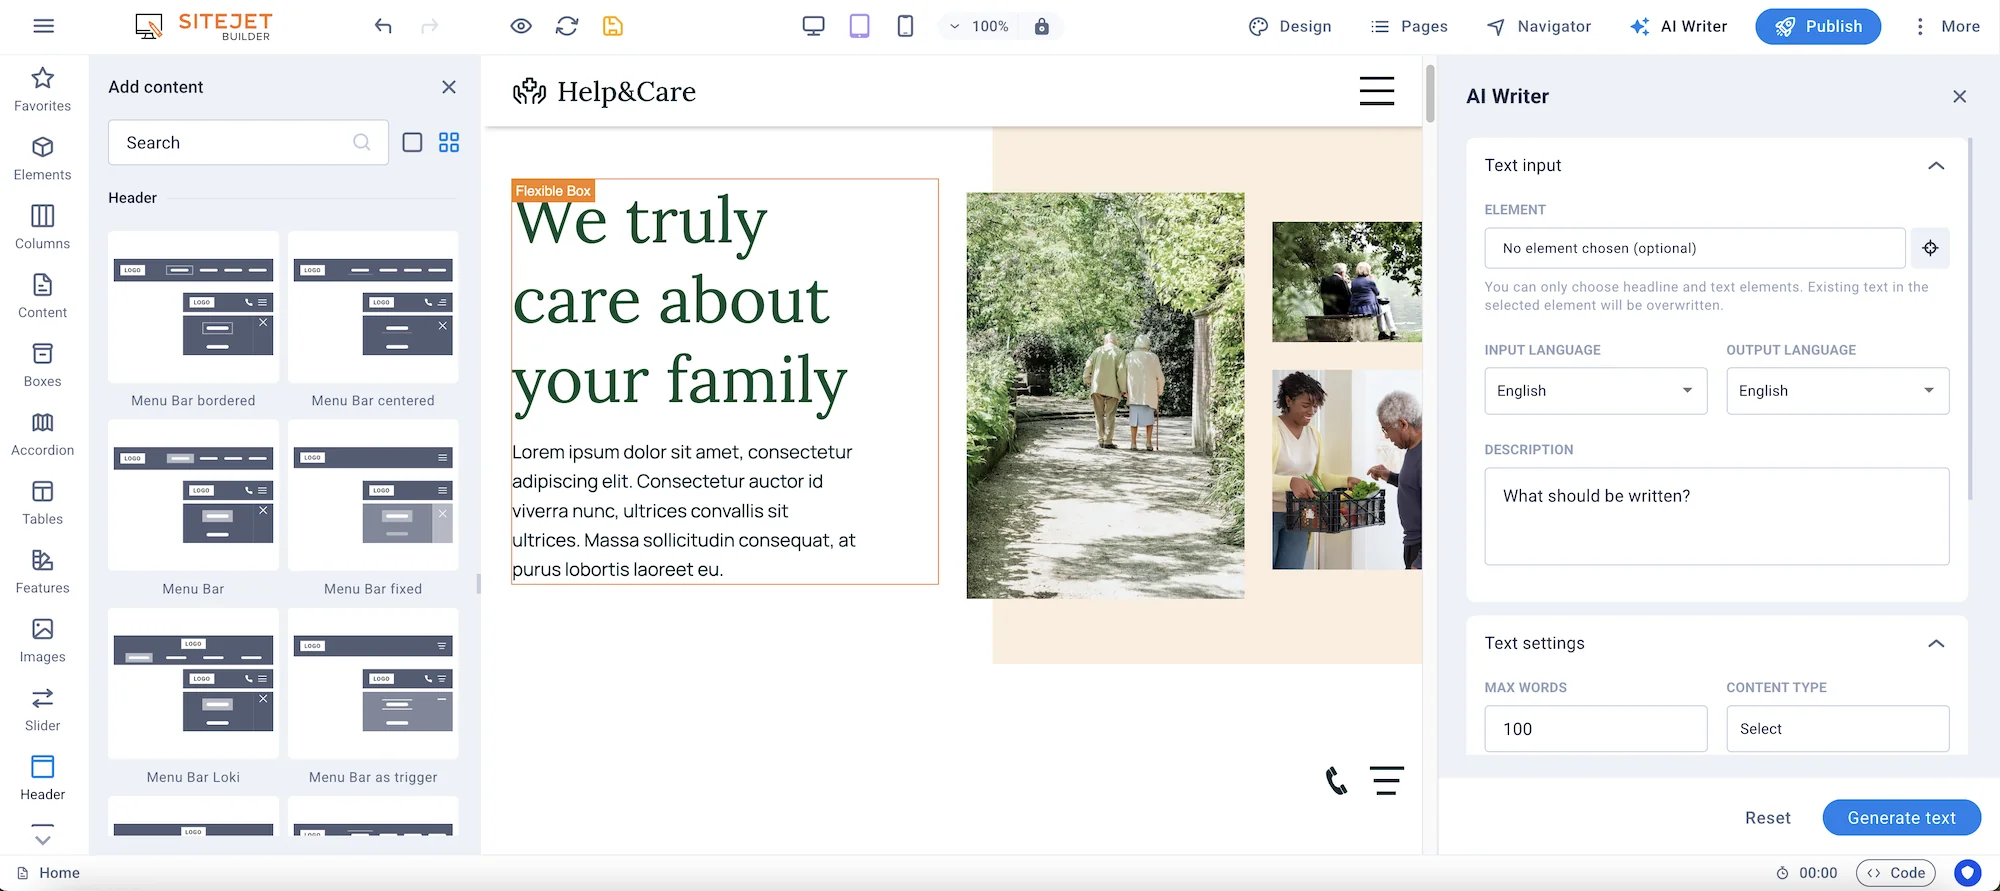Collapse the Text settings section
Screen dimensions: 2000x891
1936,644
